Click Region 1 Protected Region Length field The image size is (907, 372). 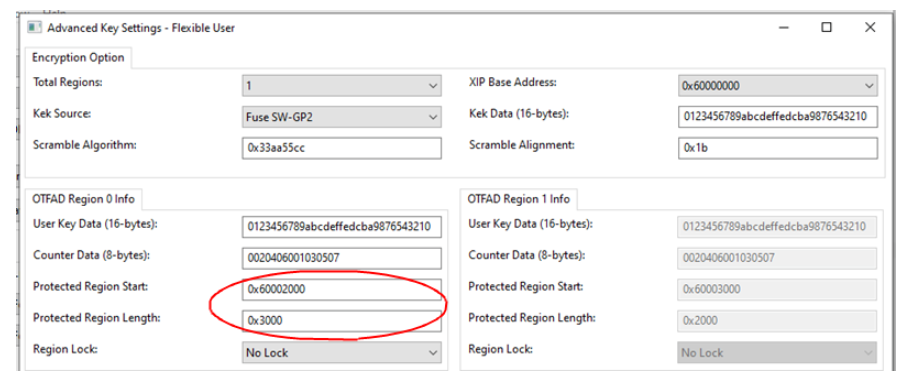click(x=777, y=321)
